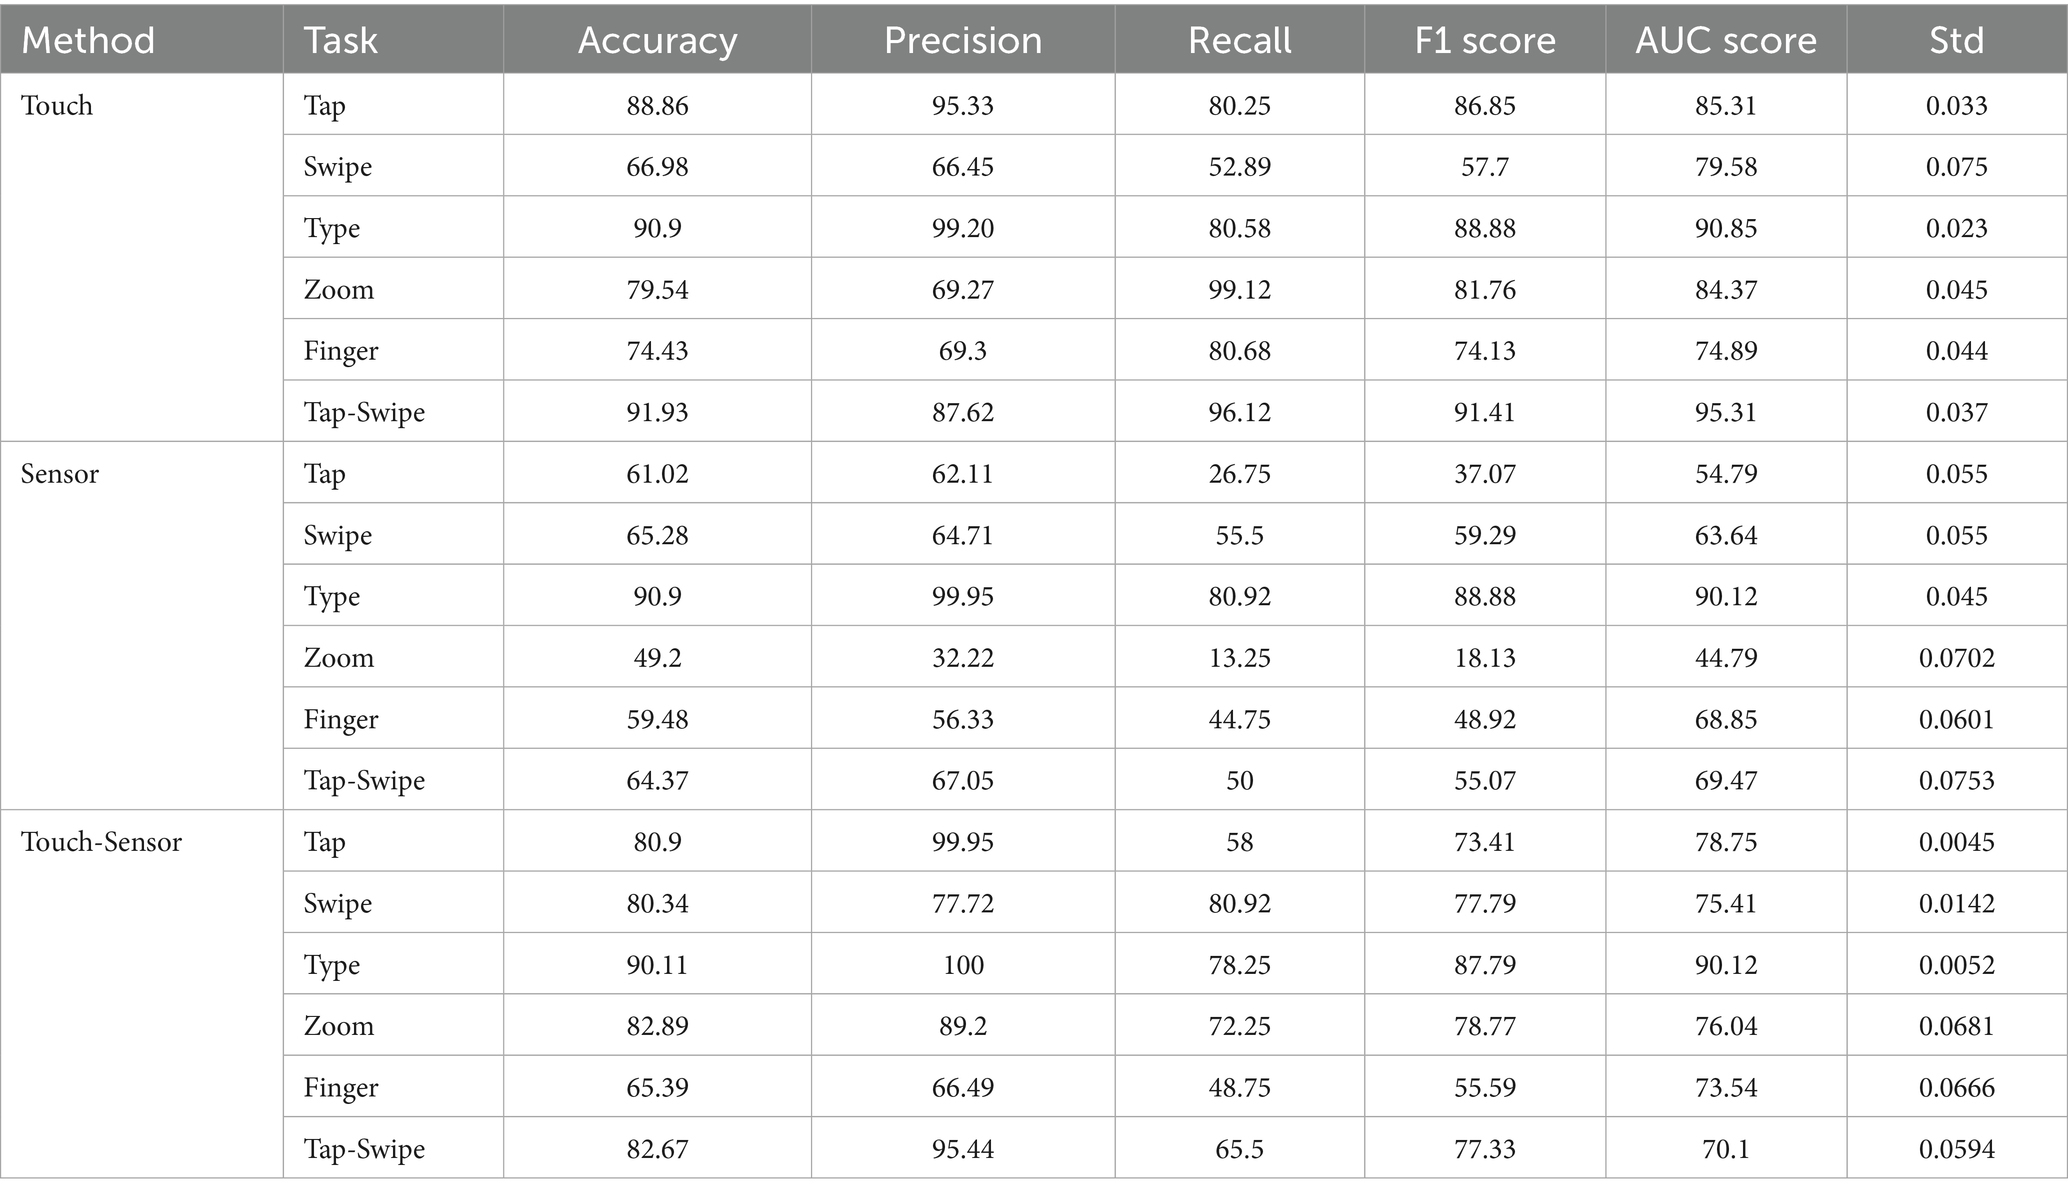The image size is (2068, 1196).
Task: Select the 70.1 AUC score cell
Action: click(x=1726, y=1148)
